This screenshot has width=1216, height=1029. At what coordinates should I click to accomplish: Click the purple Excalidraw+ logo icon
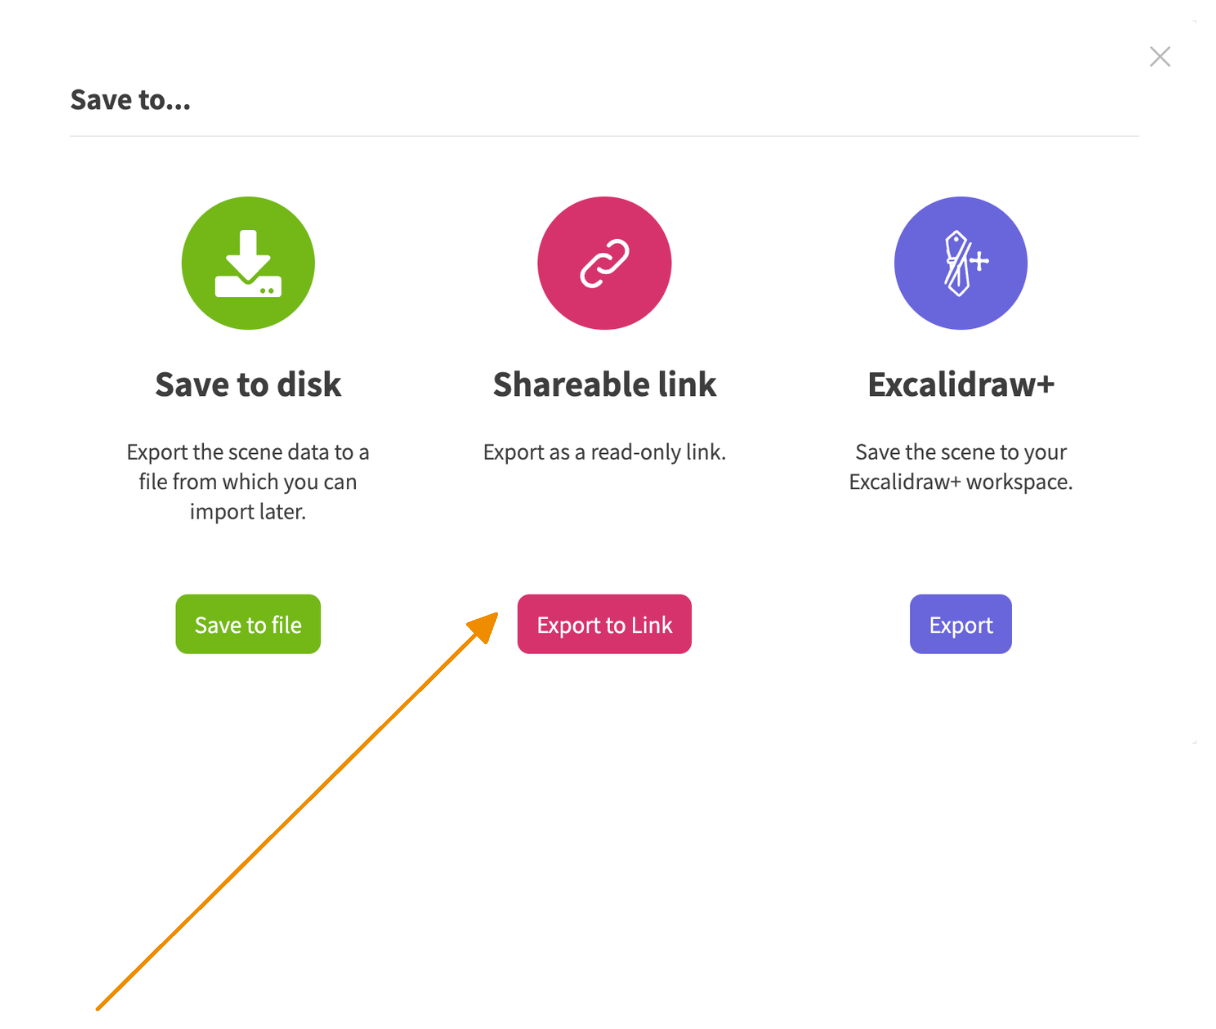960,263
